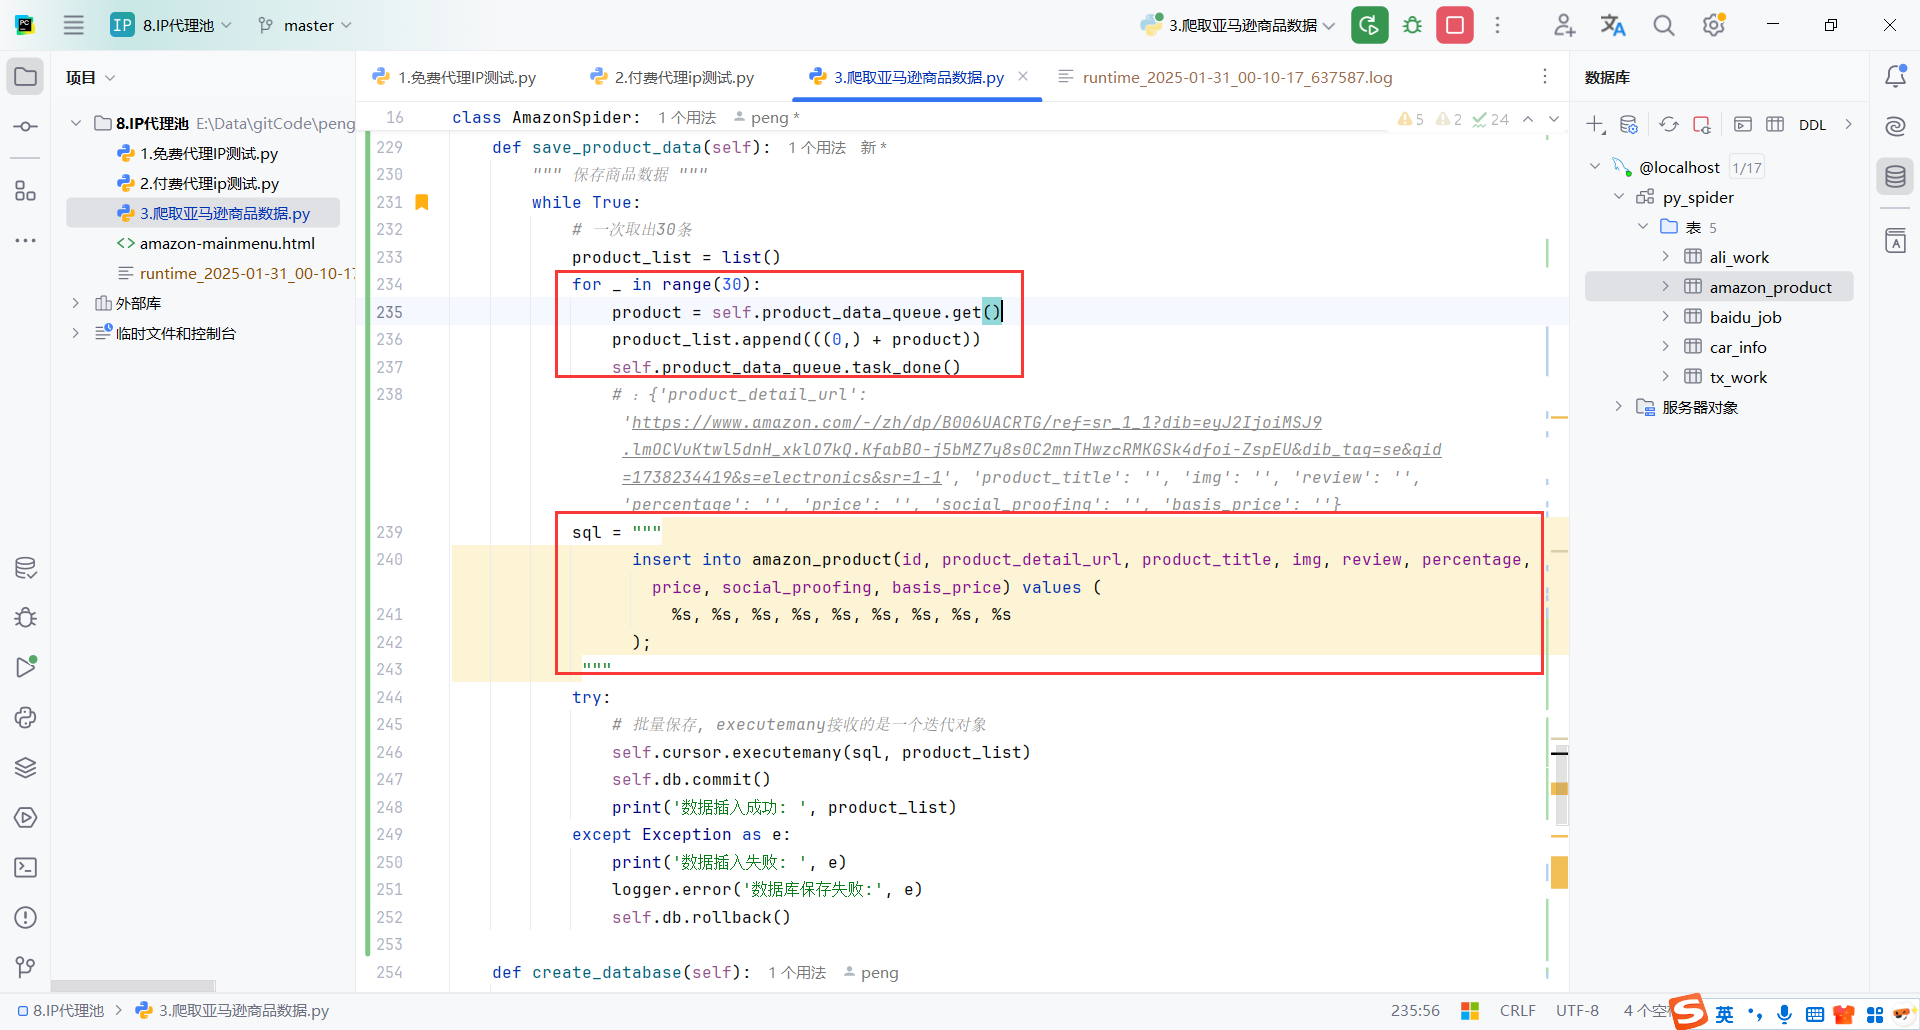
Task: Open the Terminal tool window
Action: click(26, 867)
